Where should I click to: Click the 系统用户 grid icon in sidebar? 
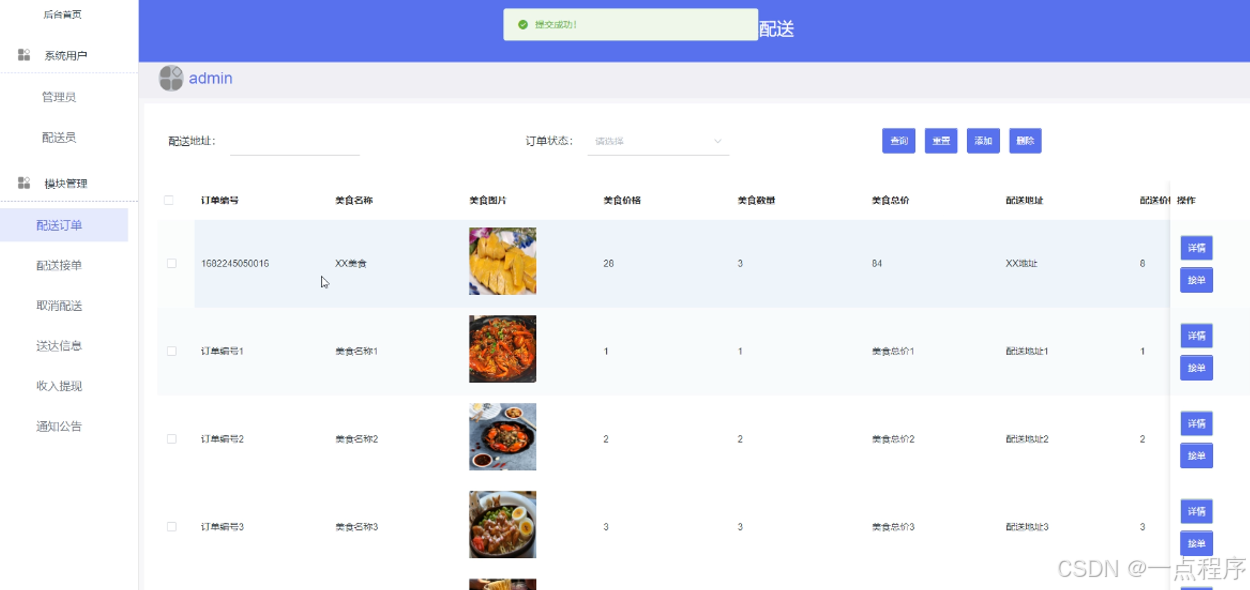22,54
